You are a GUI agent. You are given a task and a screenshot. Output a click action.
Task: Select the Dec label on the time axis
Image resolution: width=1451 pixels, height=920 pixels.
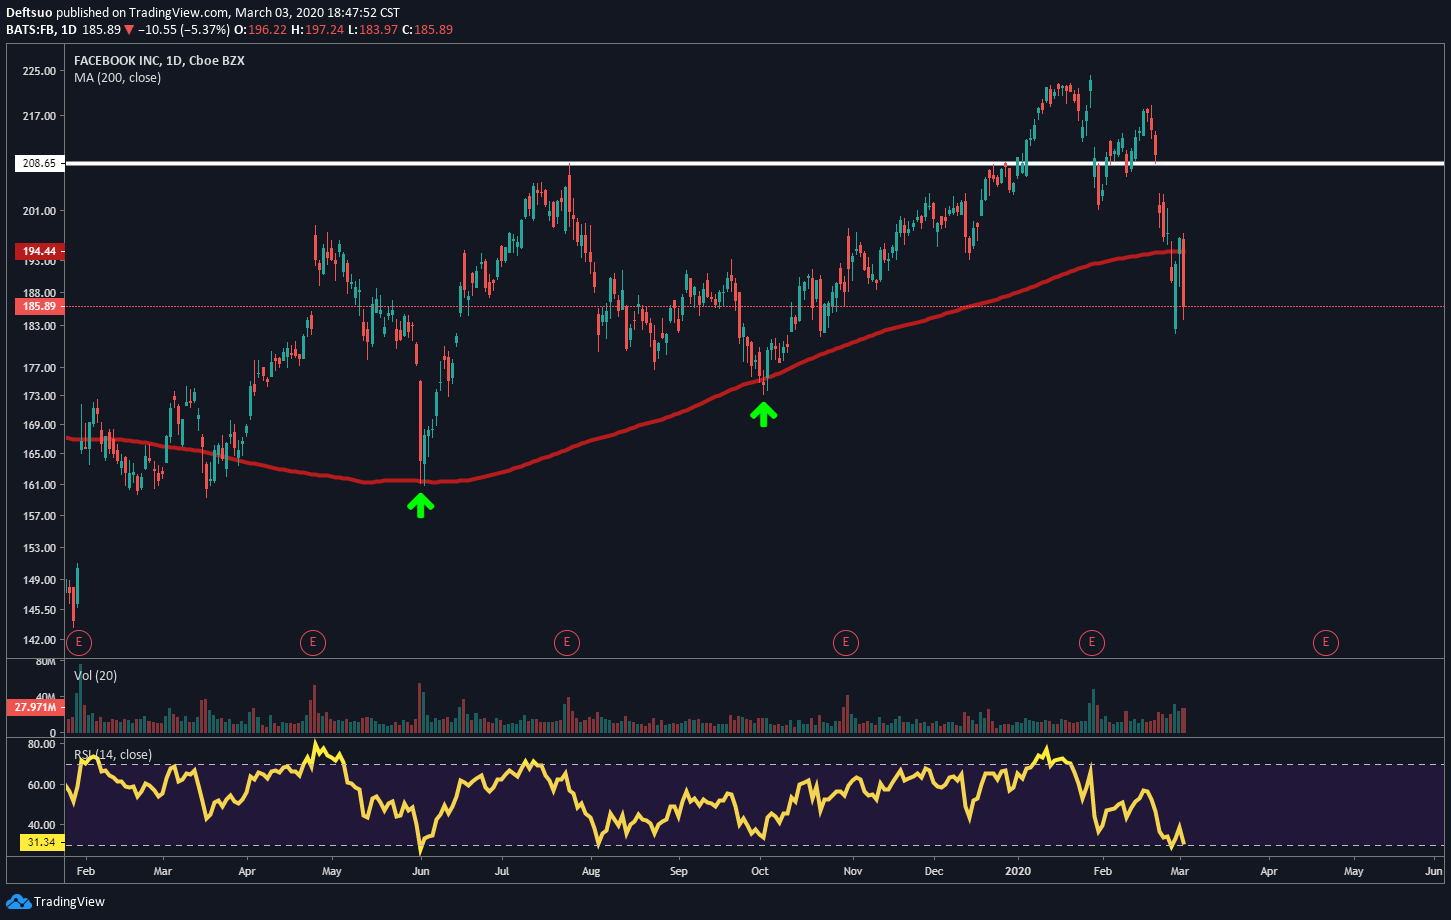coord(934,872)
